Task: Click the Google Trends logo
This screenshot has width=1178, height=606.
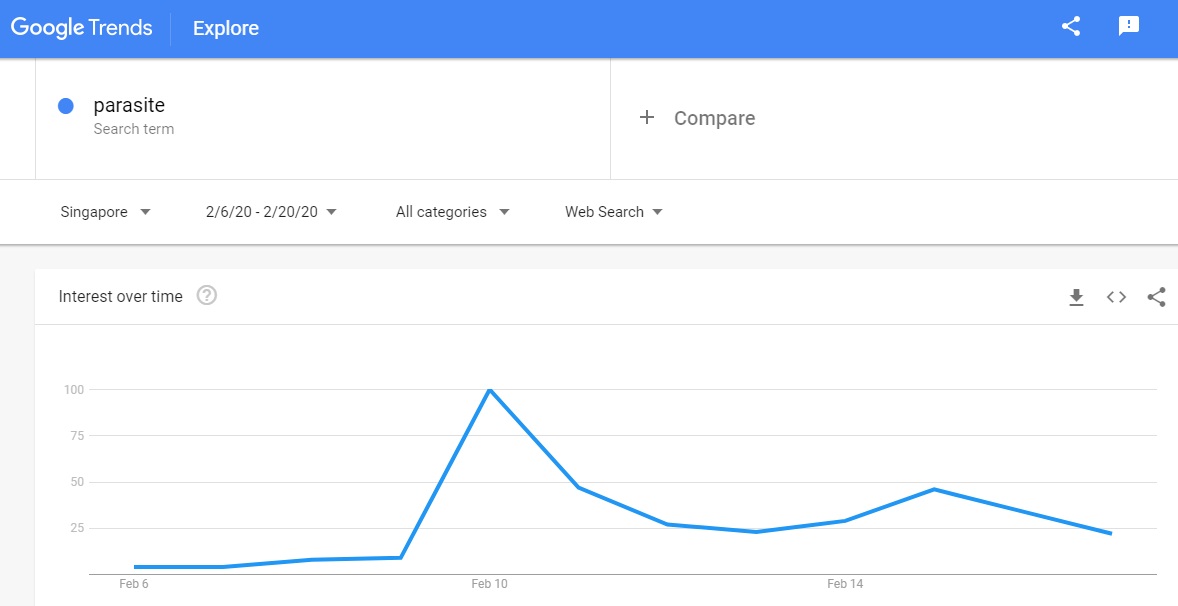Action: 82,28
